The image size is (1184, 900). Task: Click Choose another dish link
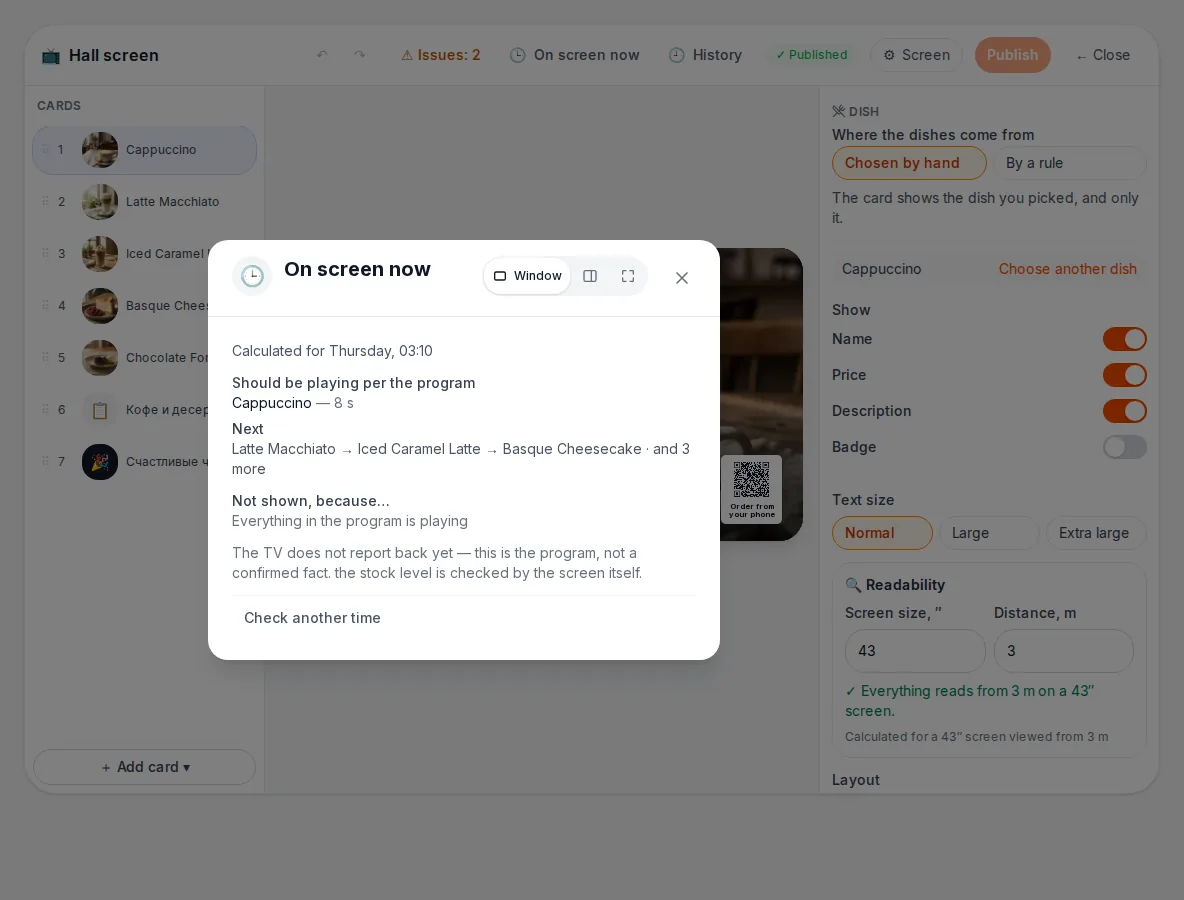(x=1067, y=269)
